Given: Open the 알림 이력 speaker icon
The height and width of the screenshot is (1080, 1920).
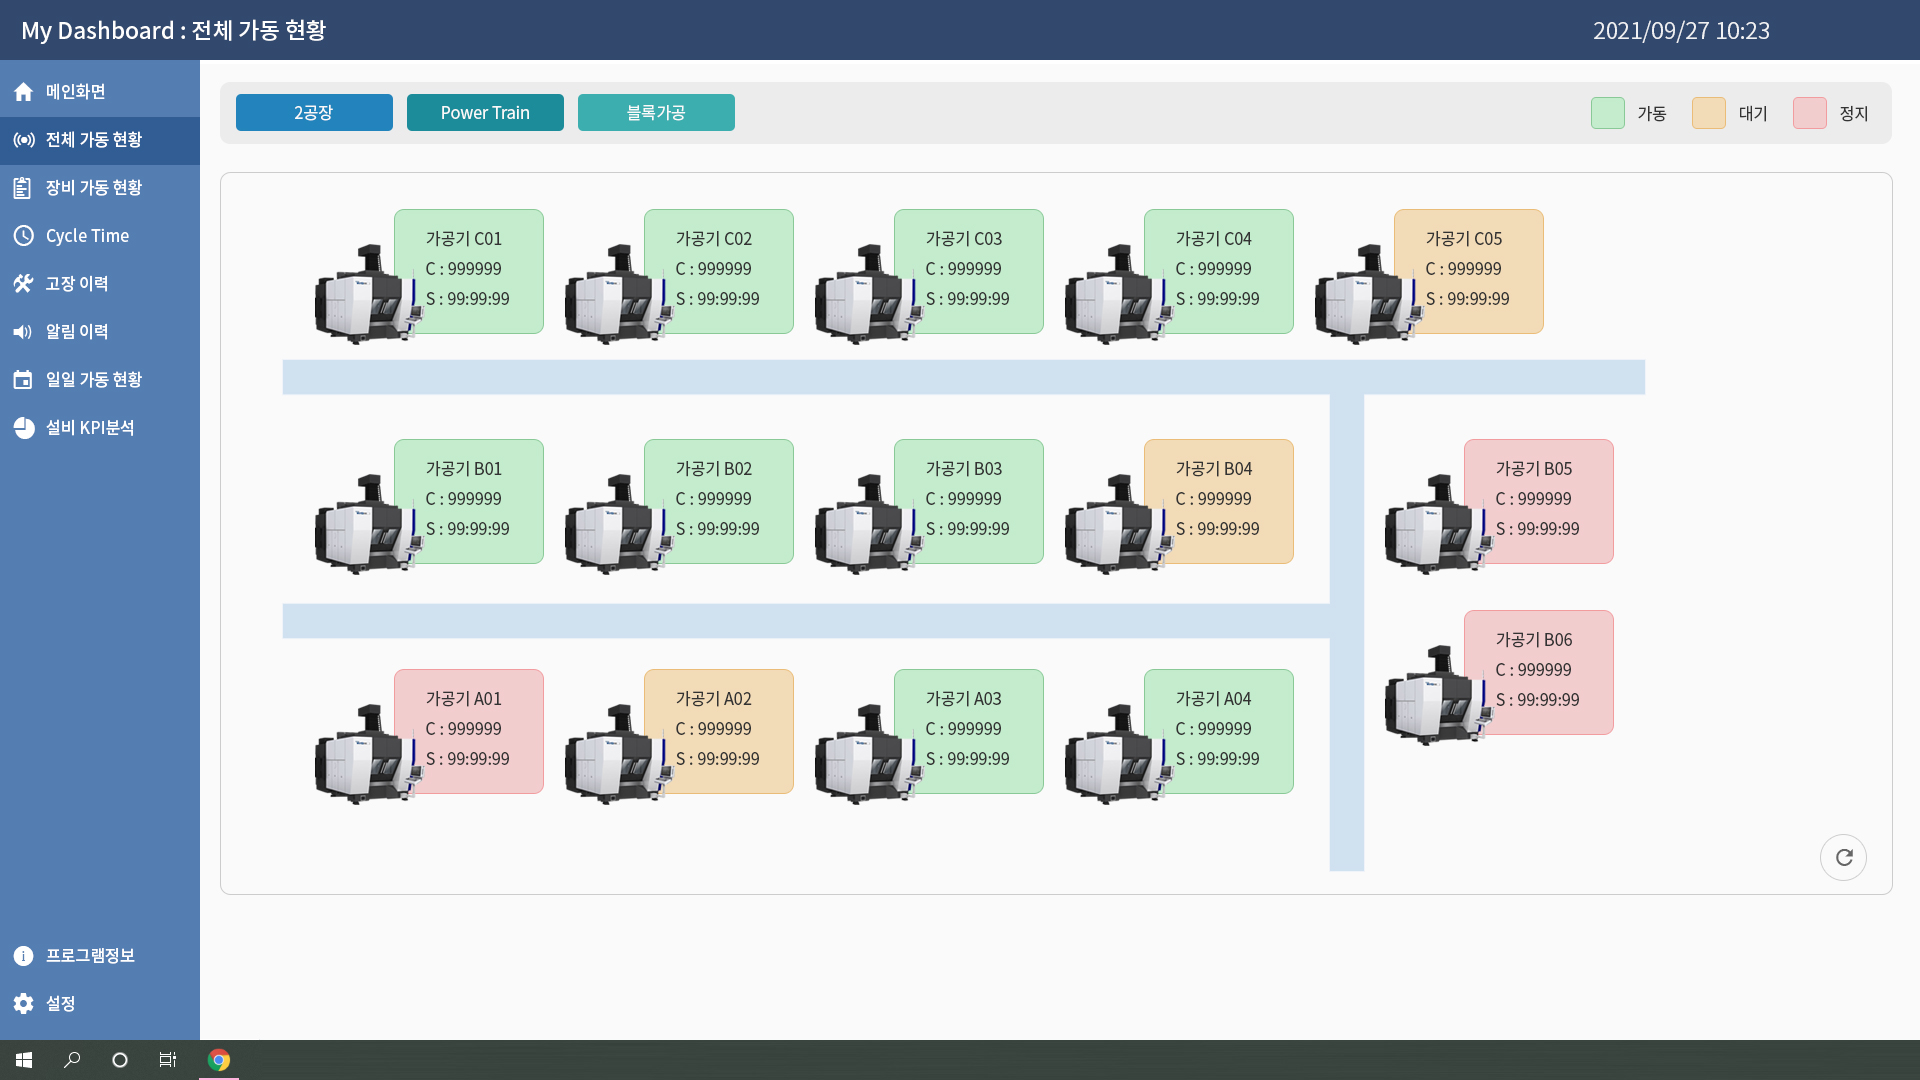Looking at the screenshot, I should (x=24, y=332).
